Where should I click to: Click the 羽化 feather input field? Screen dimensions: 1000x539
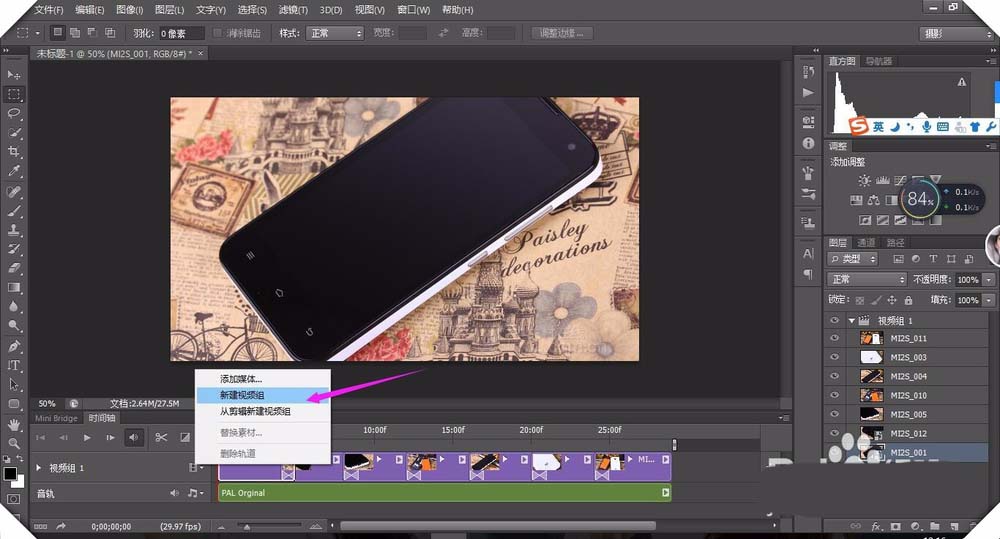pyautogui.click(x=182, y=33)
